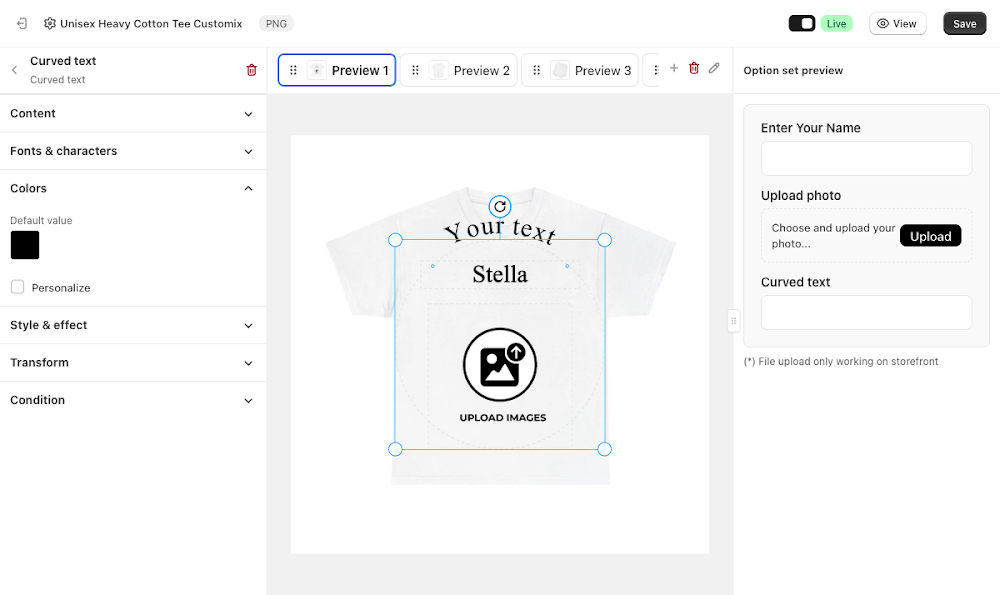
Task: Open product settings gear icon
Action: tap(50, 24)
